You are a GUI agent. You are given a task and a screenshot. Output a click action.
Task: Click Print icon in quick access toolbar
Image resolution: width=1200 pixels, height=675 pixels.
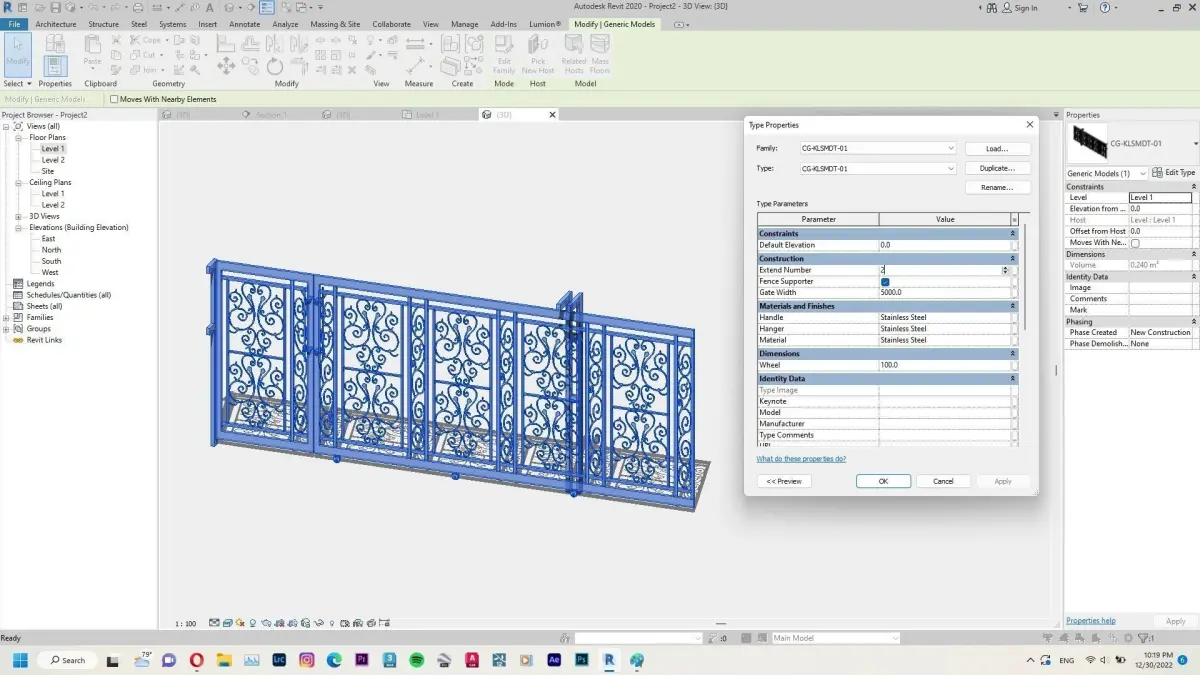139,7
